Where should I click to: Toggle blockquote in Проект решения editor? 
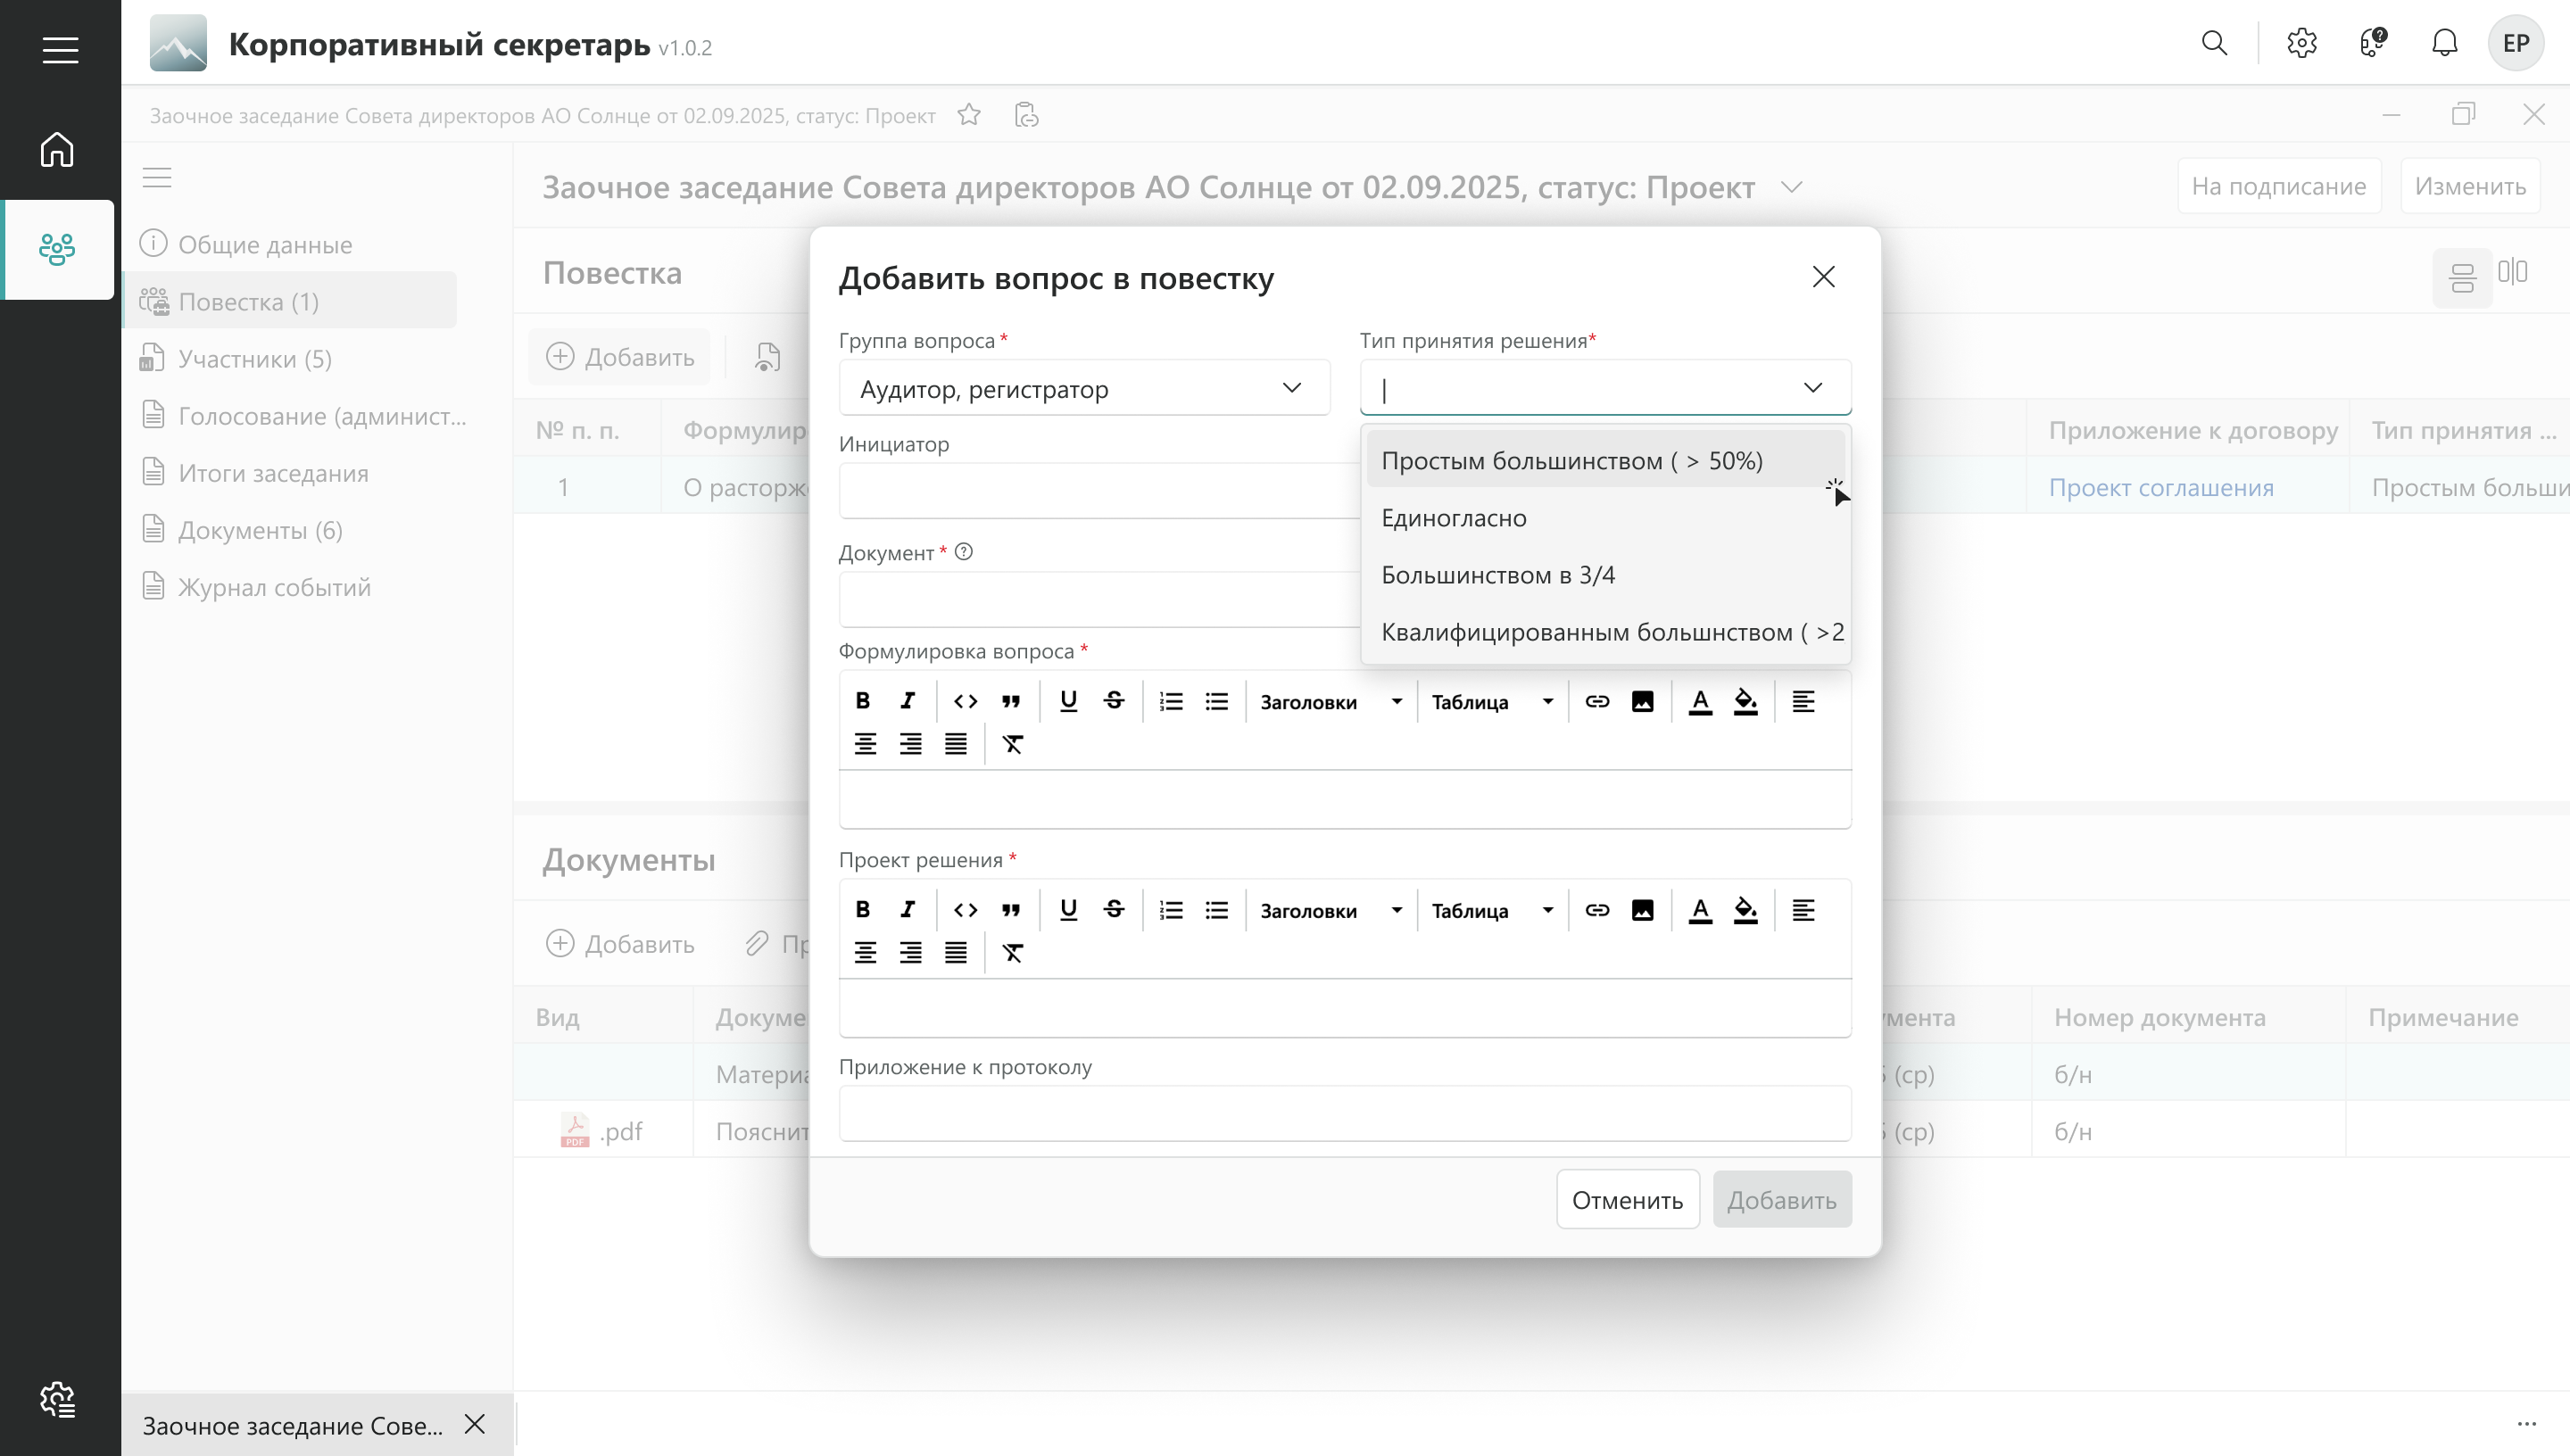1011,910
